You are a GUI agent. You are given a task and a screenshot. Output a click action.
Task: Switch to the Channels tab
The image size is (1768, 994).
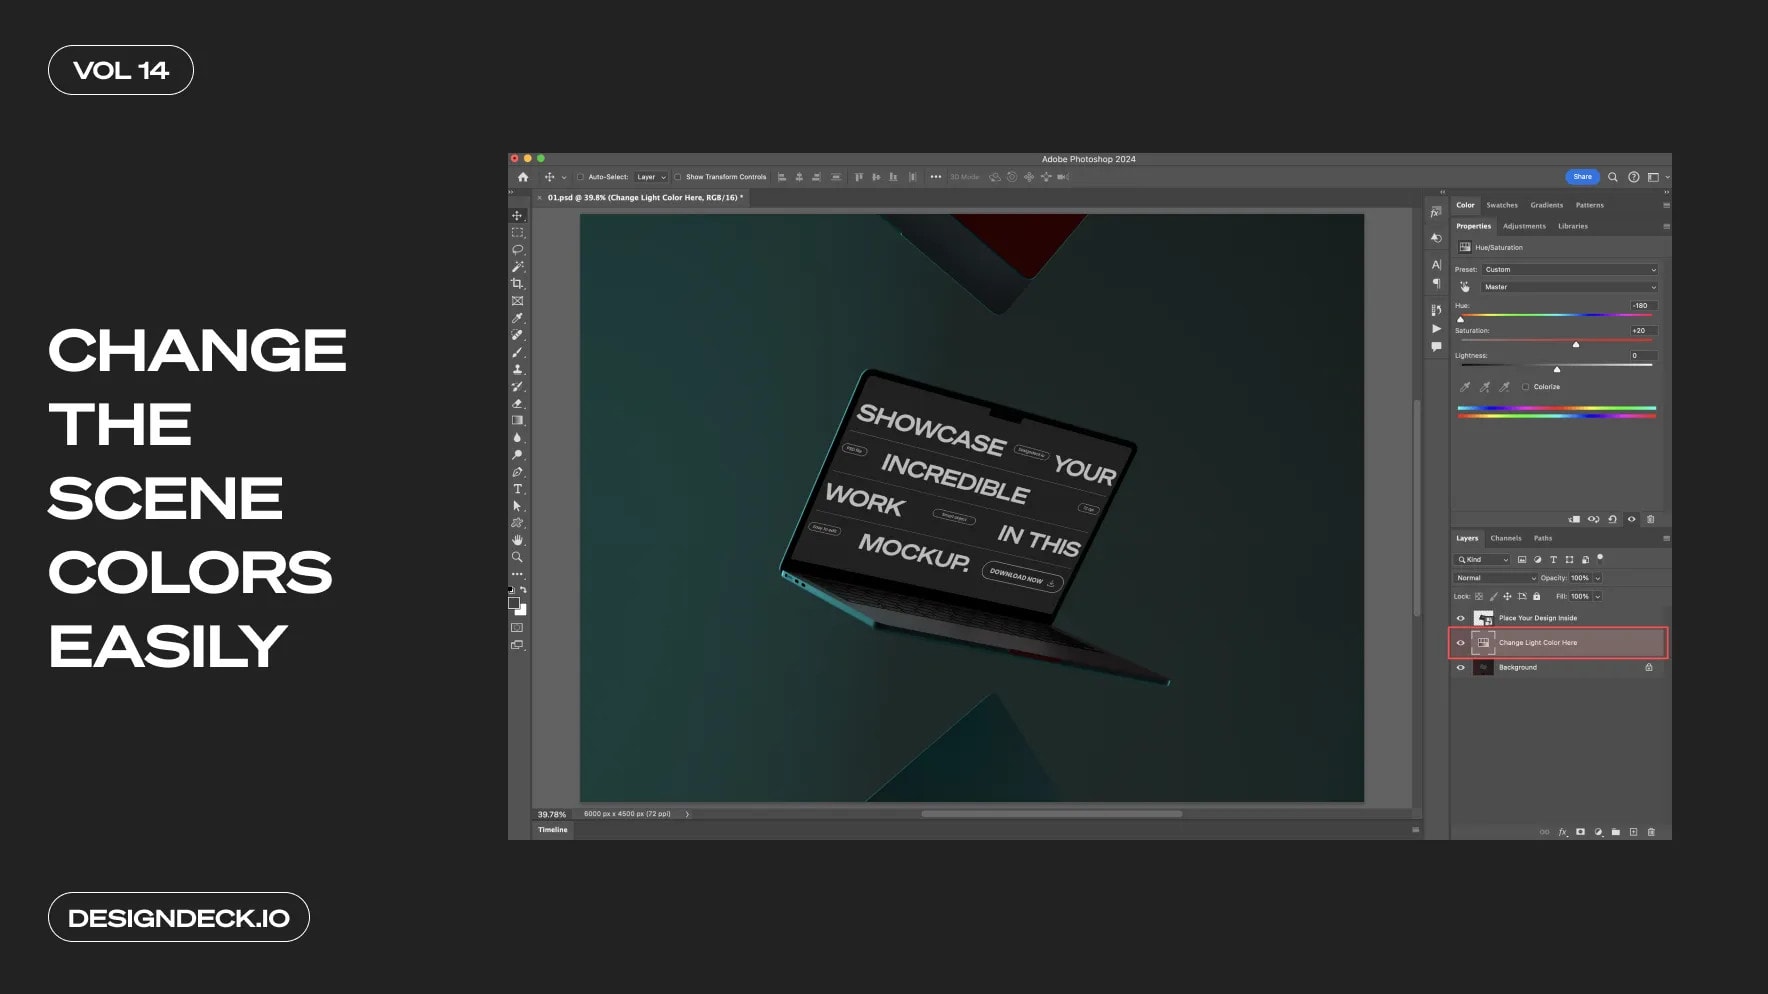pyautogui.click(x=1506, y=538)
